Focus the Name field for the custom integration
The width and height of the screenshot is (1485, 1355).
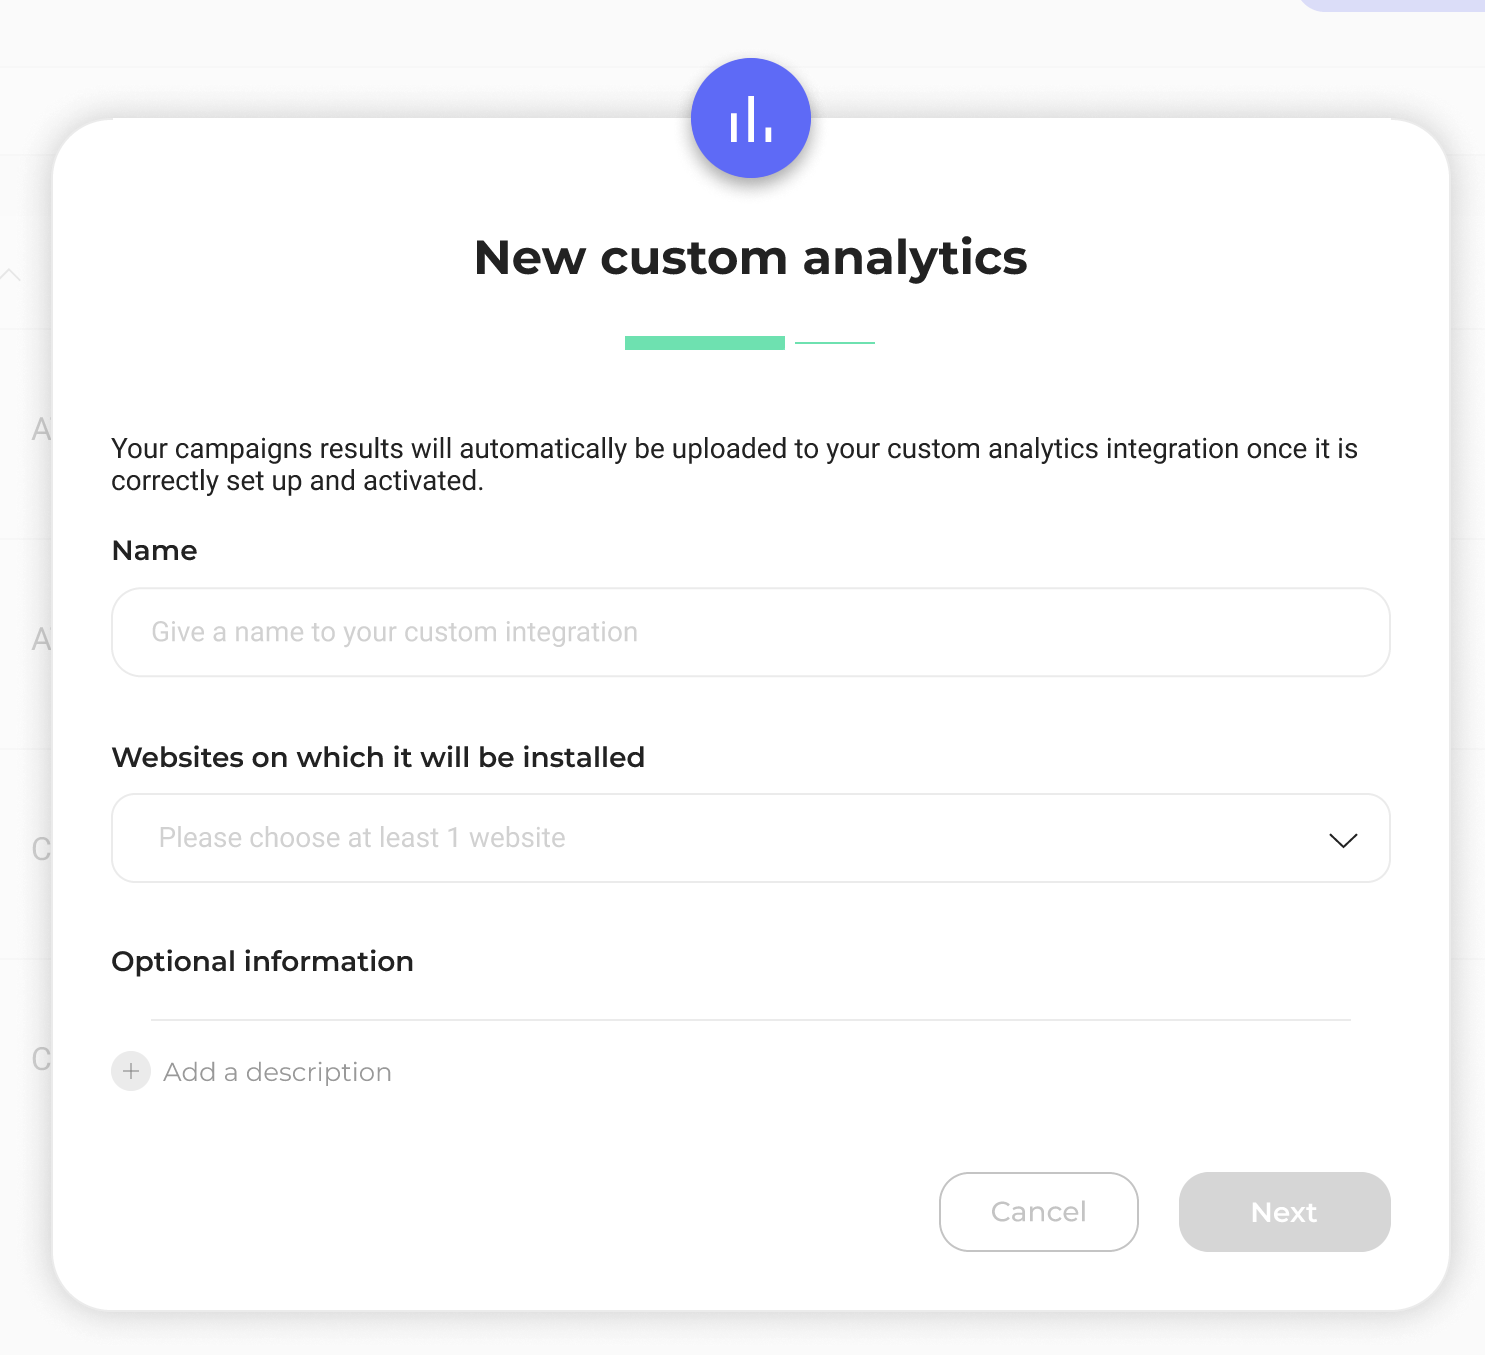pyautogui.click(x=750, y=632)
